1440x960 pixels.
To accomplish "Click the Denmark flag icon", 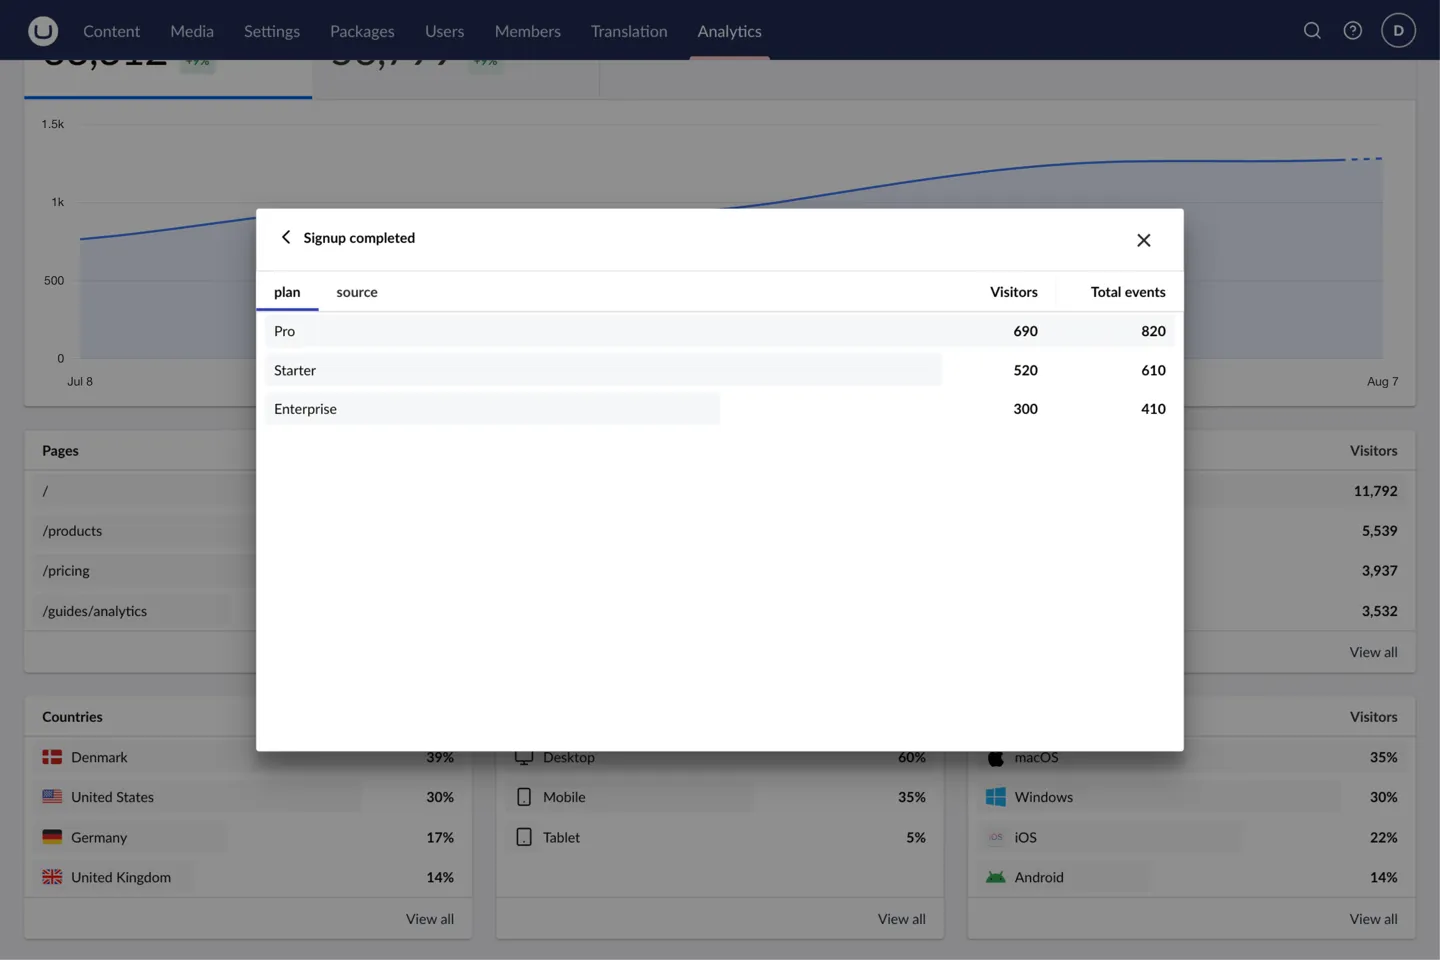I will (x=52, y=757).
